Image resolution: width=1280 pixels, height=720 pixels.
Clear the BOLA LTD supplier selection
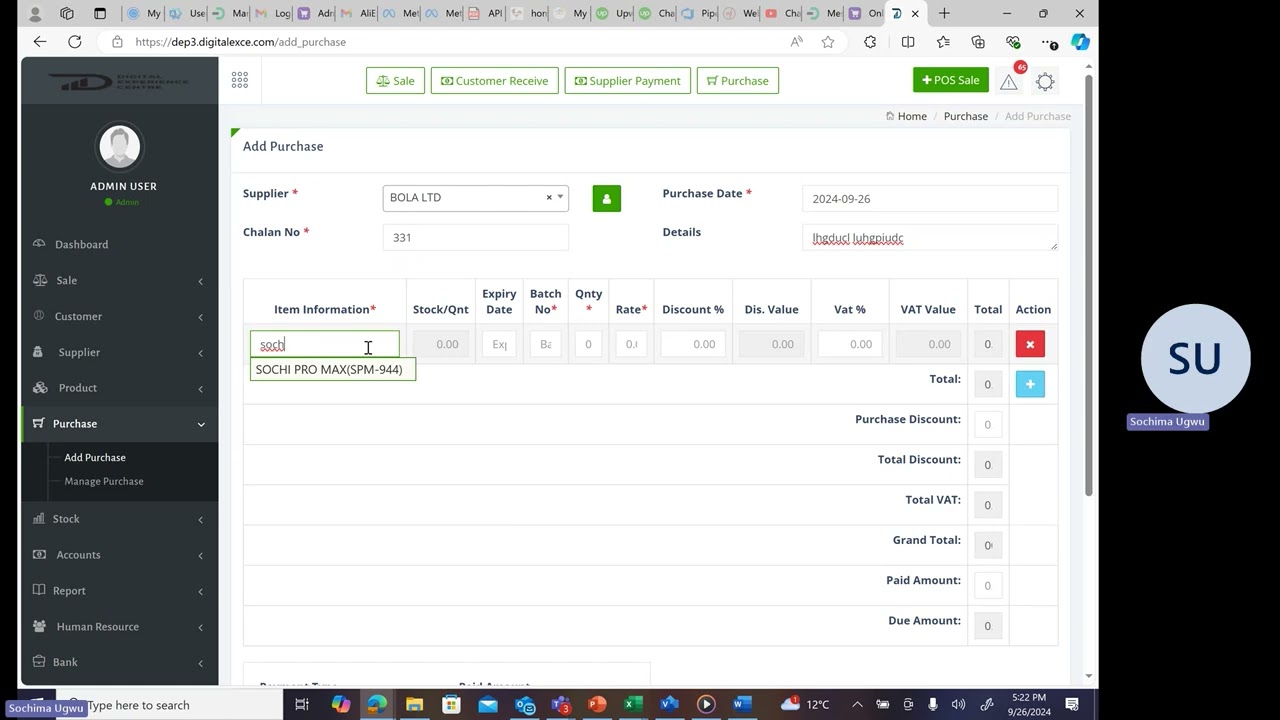pyautogui.click(x=549, y=197)
